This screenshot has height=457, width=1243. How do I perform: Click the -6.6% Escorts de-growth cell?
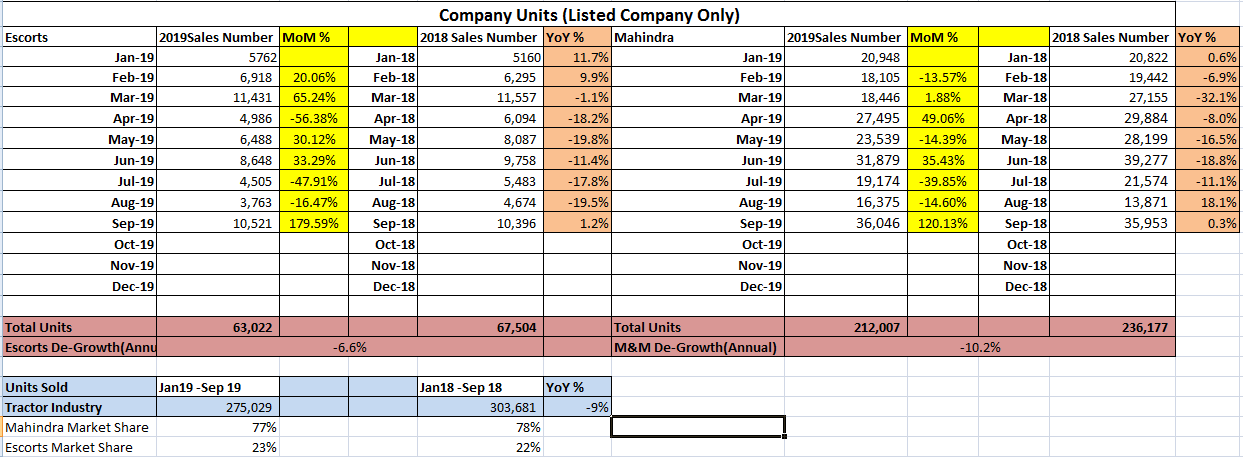(x=348, y=347)
